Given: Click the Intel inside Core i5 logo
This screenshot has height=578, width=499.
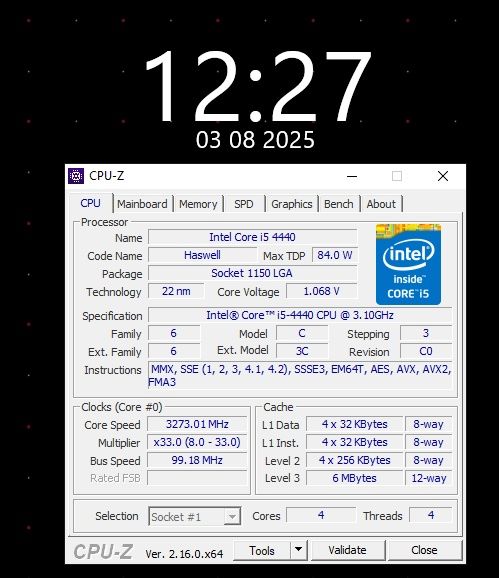Looking at the screenshot, I should pyautogui.click(x=408, y=264).
